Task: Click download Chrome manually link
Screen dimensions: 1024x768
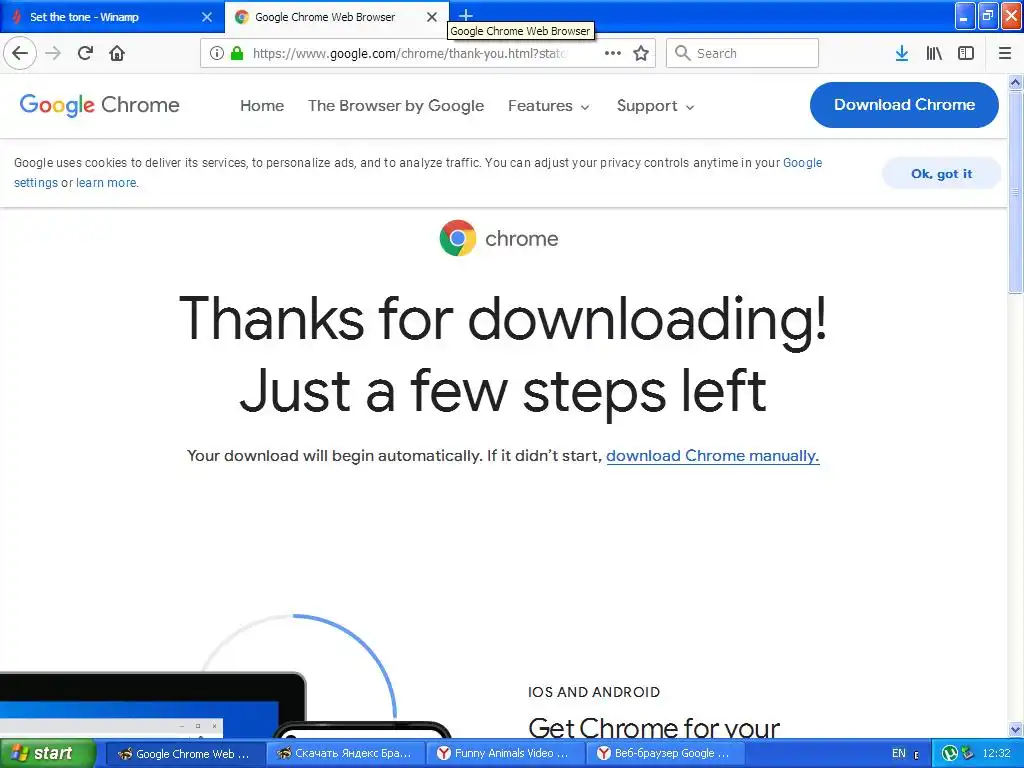Action: coord(712,456)
